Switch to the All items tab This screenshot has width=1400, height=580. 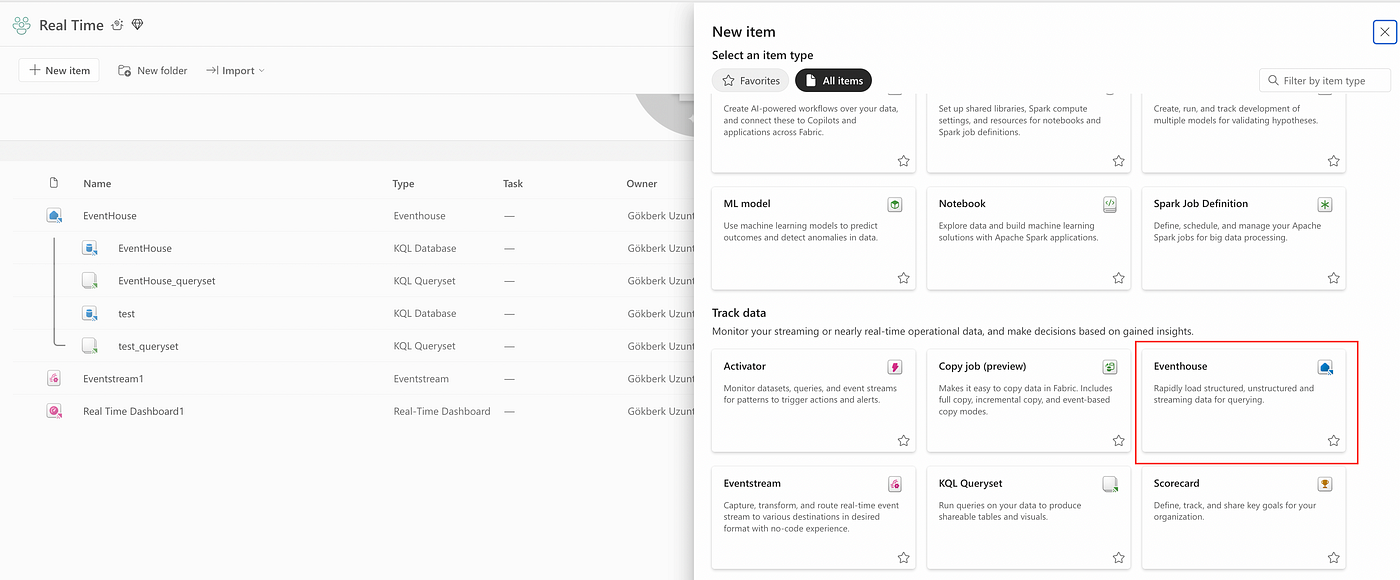834,80
